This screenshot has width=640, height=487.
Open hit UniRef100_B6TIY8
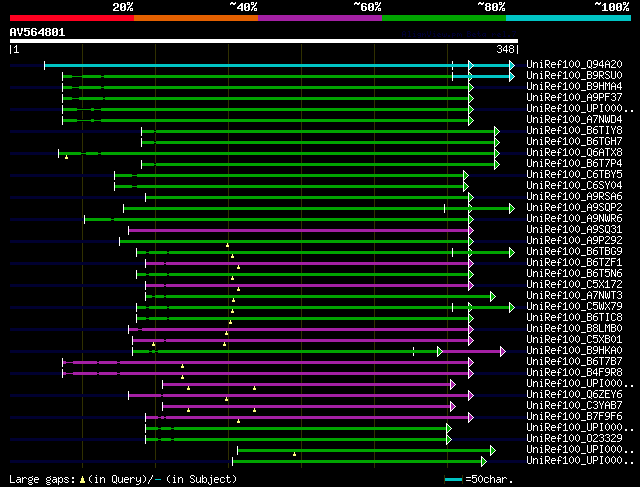click(574, 131)
